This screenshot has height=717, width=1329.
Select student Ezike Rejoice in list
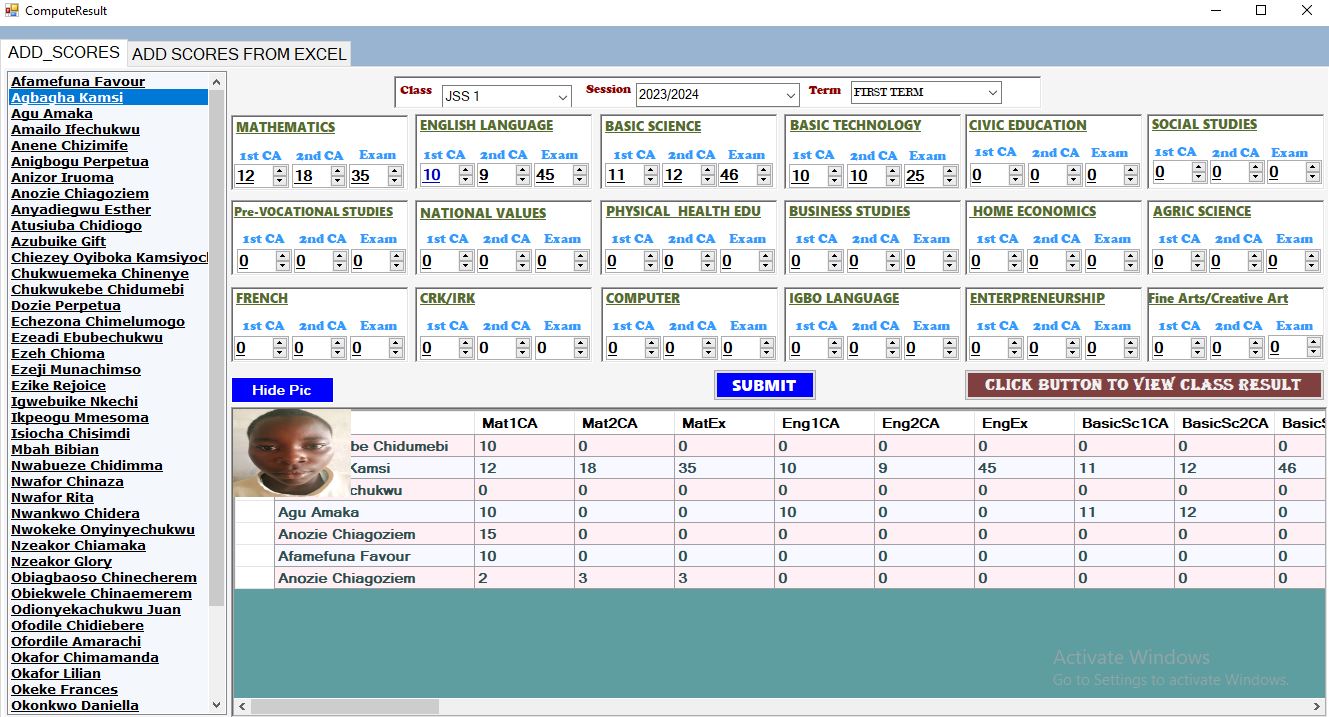(x=58, y=385)
